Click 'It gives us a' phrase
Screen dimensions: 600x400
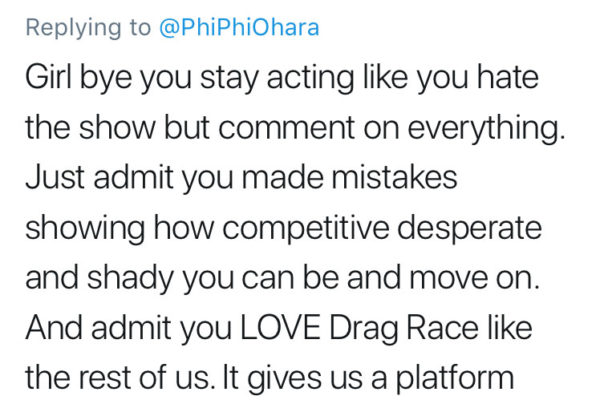click(305, 379)
